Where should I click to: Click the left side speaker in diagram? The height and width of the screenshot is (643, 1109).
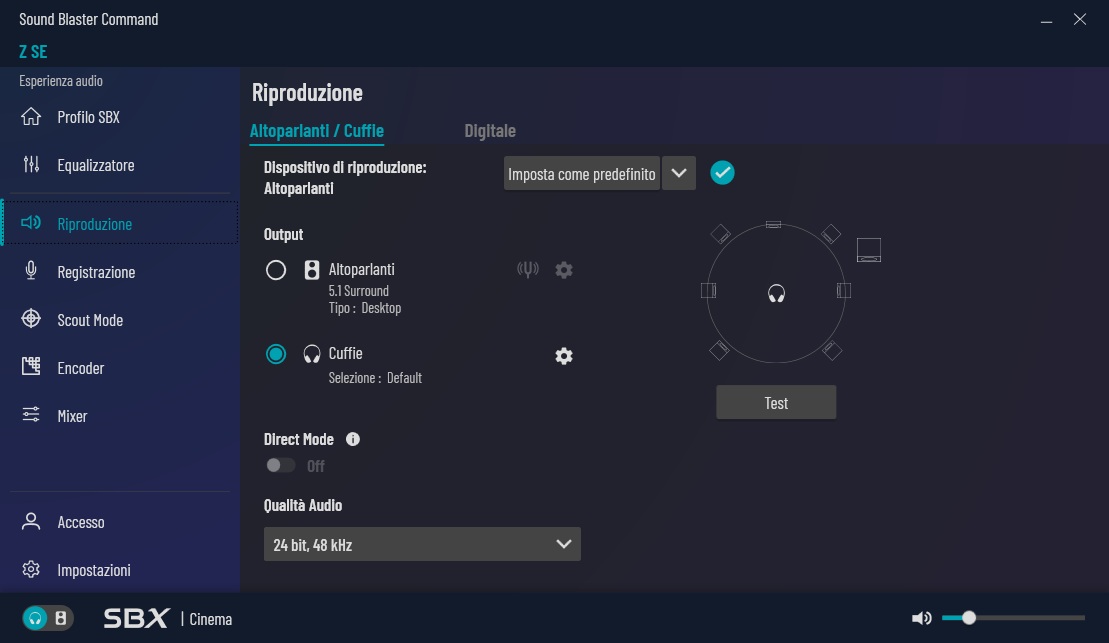click(708, 290)
